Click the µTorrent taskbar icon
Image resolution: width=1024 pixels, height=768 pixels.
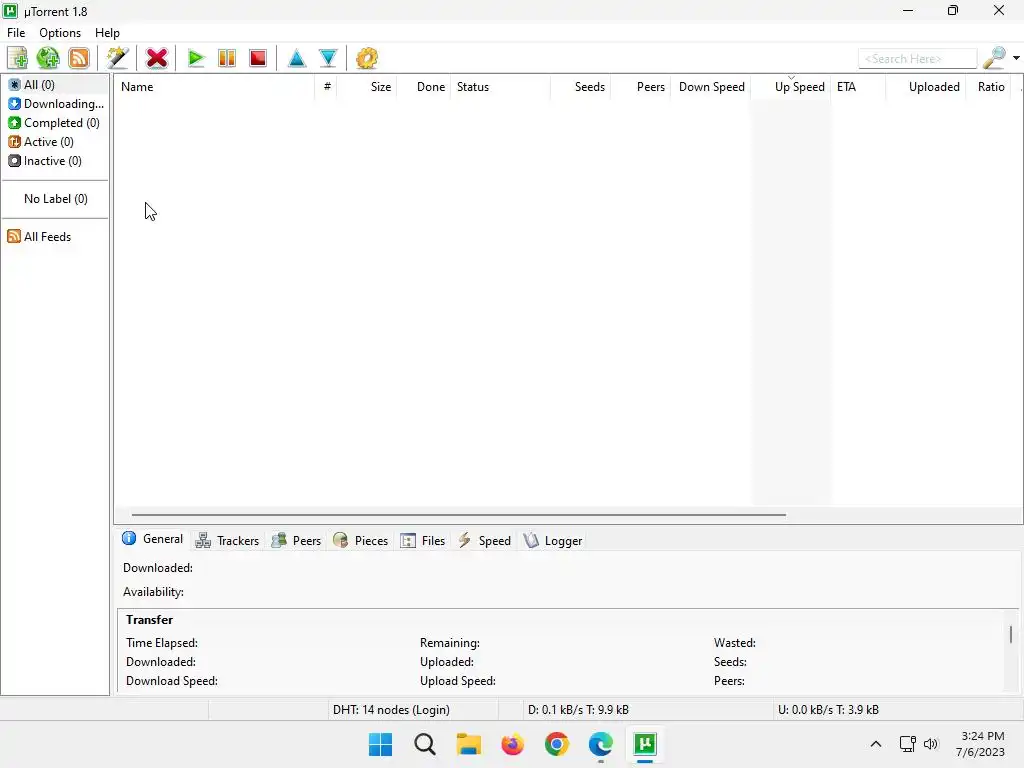[x=645, y=744]
